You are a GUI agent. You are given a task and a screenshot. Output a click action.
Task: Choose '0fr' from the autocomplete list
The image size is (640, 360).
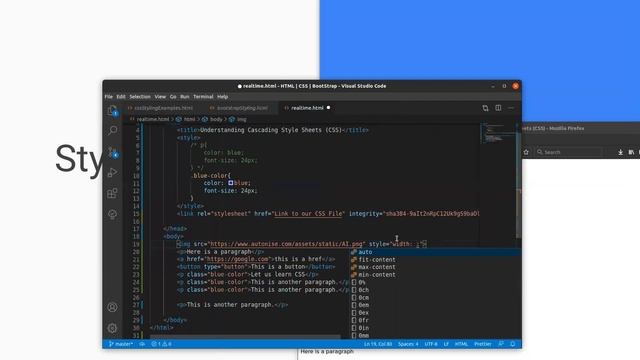tap(435, 320)
